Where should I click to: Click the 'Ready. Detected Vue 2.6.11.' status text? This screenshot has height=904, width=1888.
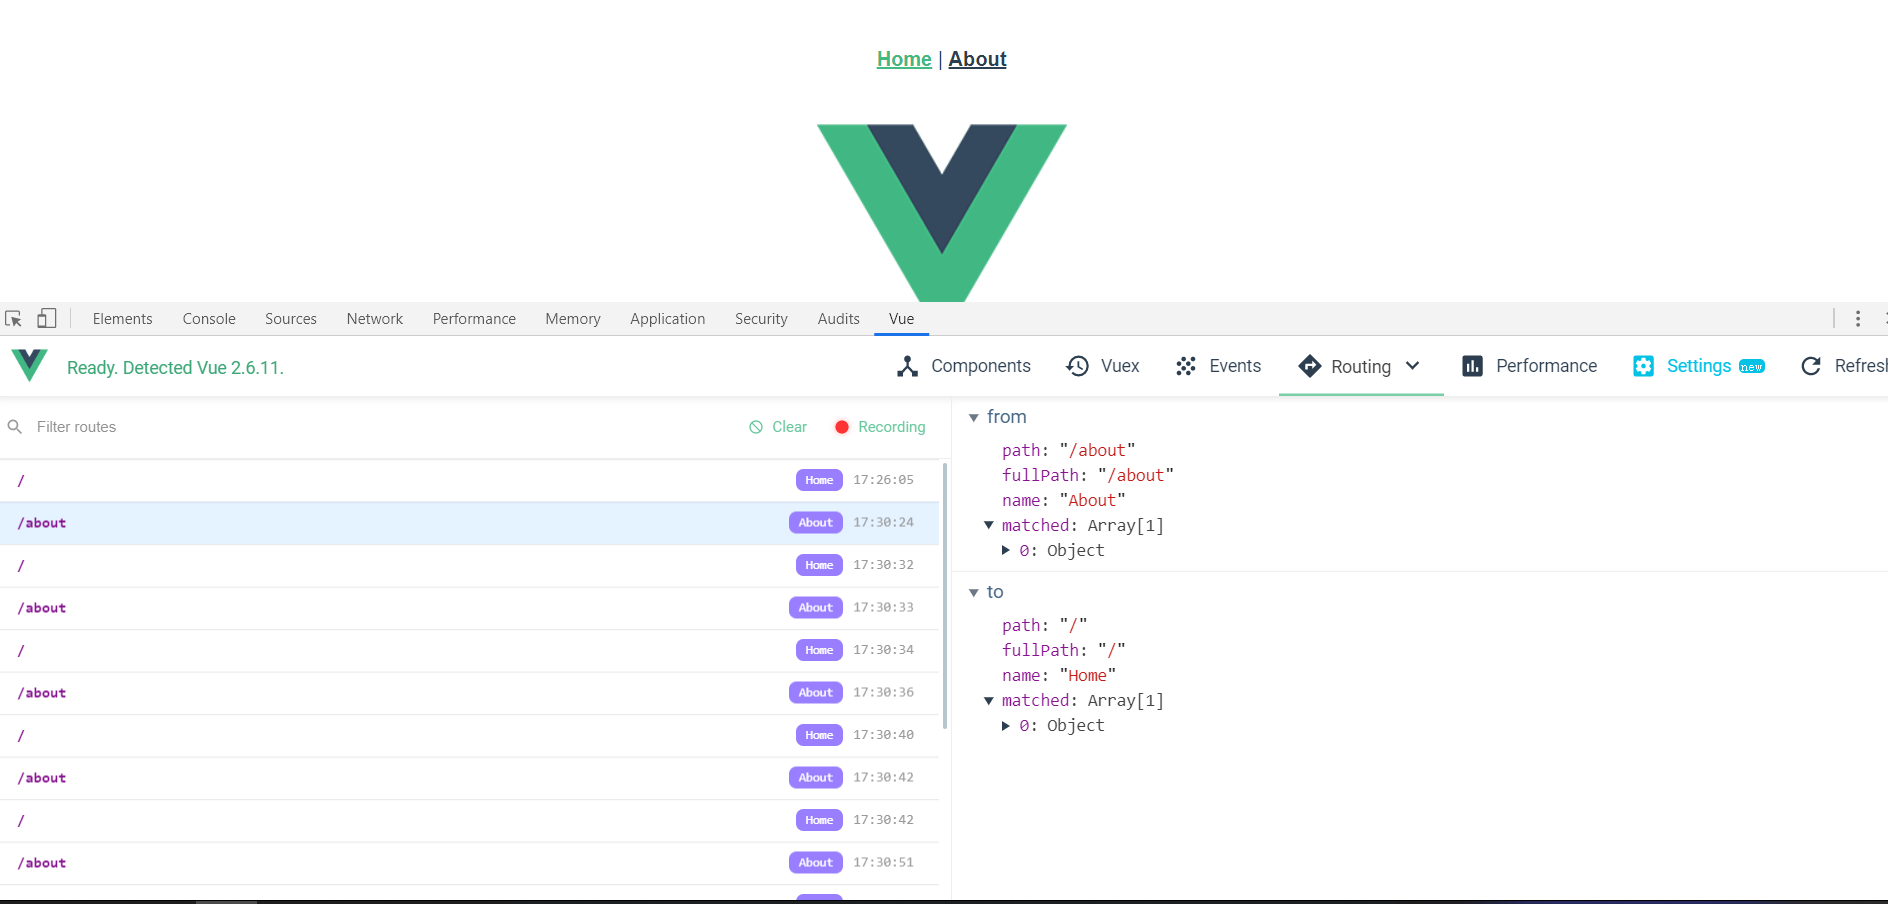(x=175, y=368)
